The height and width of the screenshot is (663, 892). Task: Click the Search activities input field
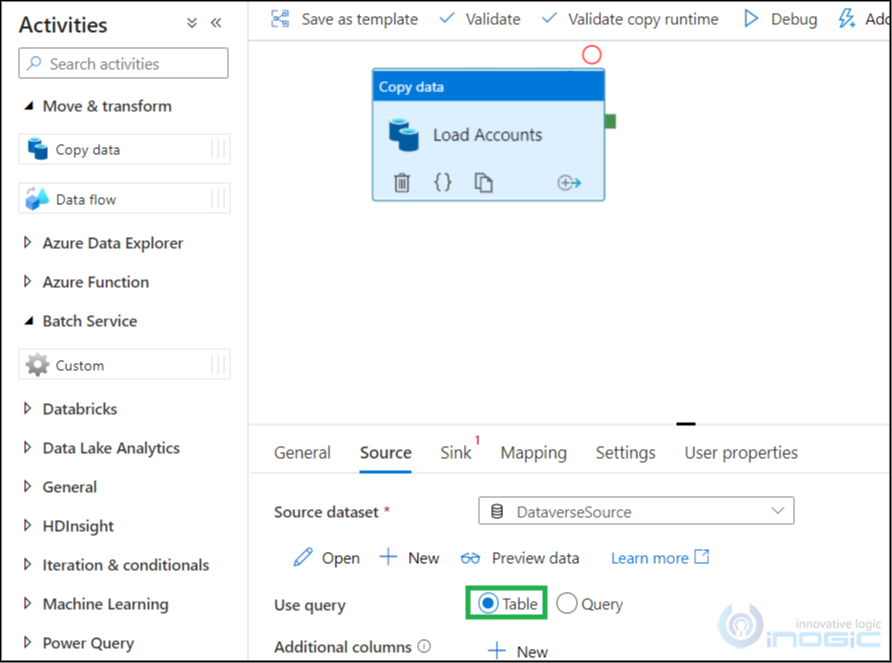[124, 64]
